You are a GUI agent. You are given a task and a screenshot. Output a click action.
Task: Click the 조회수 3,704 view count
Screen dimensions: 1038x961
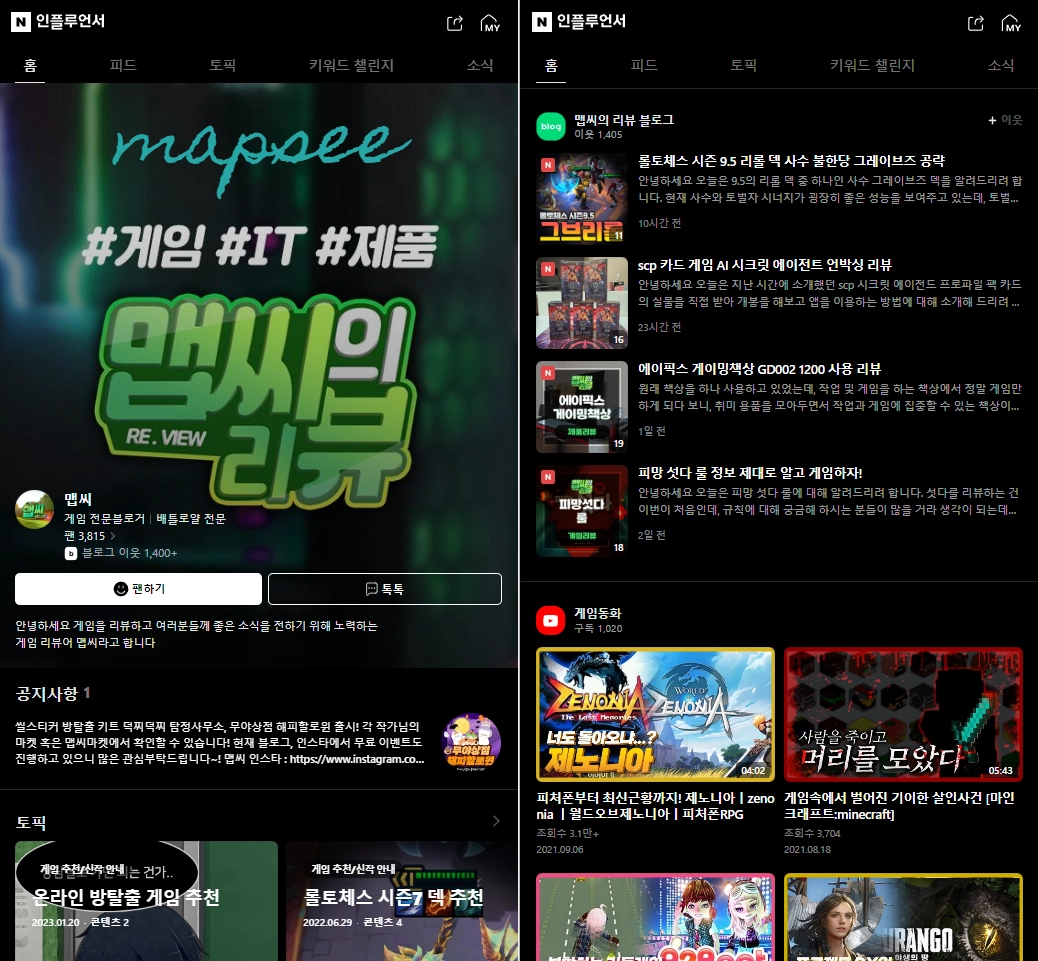click(812, 833)
